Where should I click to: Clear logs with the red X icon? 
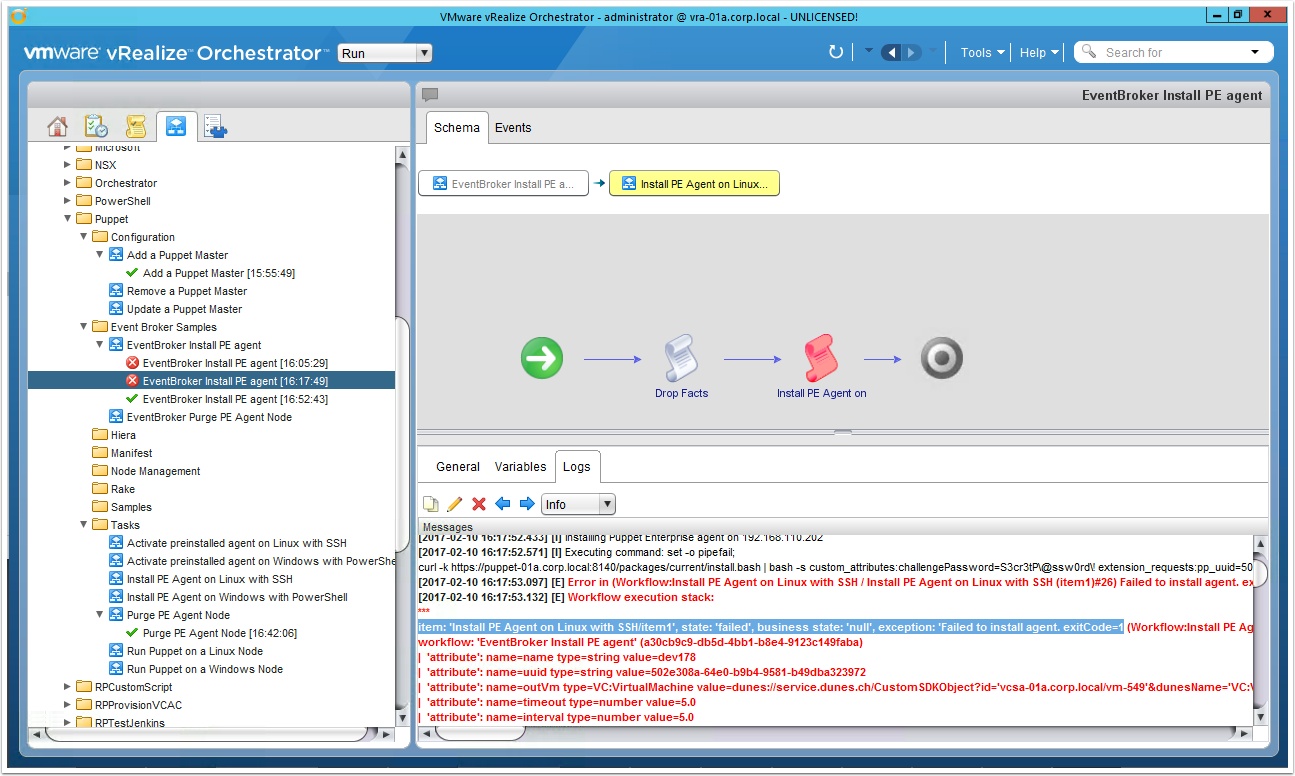tap(479, 504)
